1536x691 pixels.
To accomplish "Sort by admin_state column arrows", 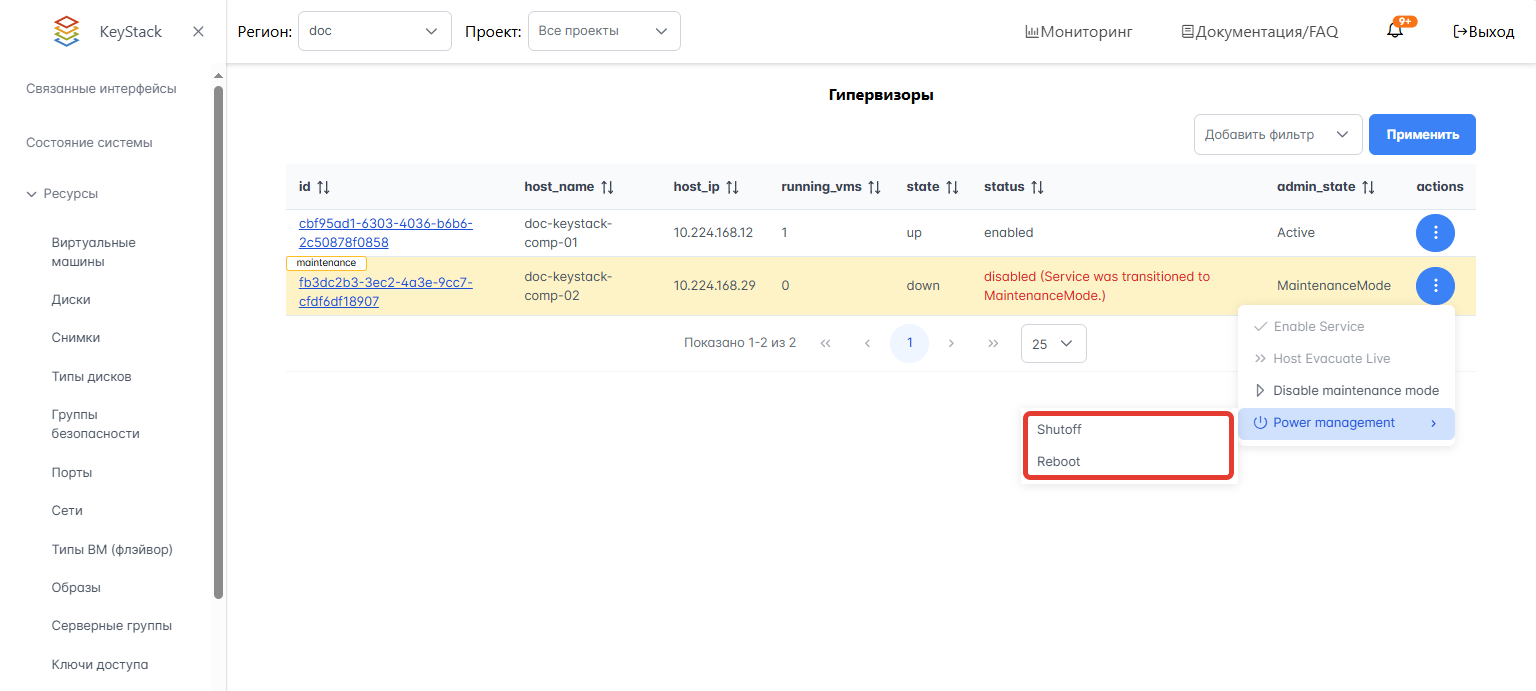I will (x=1368, y=187).
